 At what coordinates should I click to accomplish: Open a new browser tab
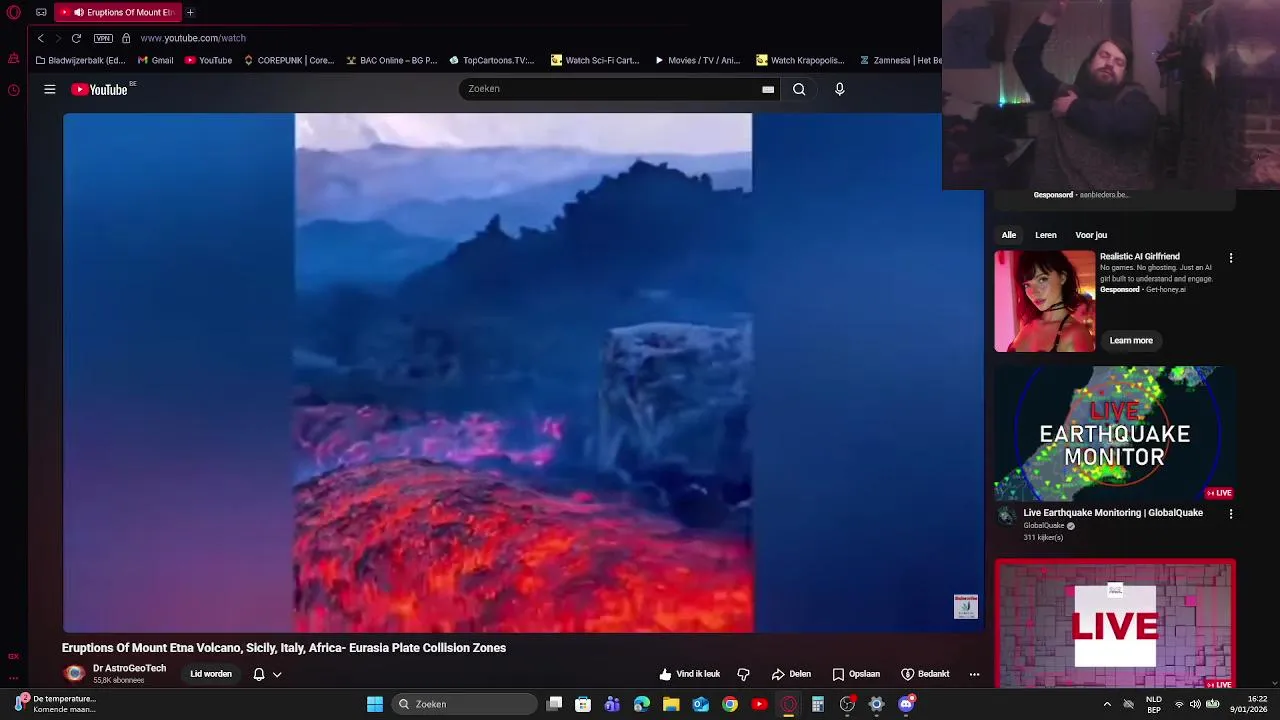pos(190,12)
